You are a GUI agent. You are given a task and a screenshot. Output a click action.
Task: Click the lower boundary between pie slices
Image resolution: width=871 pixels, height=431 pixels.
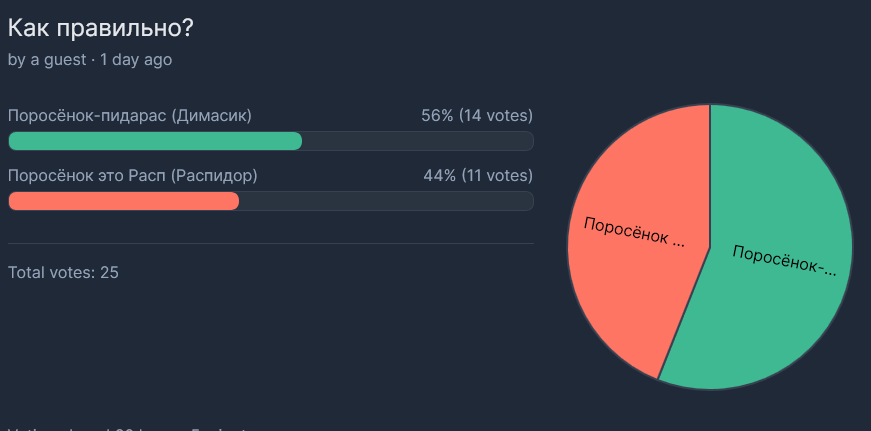point(658,379)
